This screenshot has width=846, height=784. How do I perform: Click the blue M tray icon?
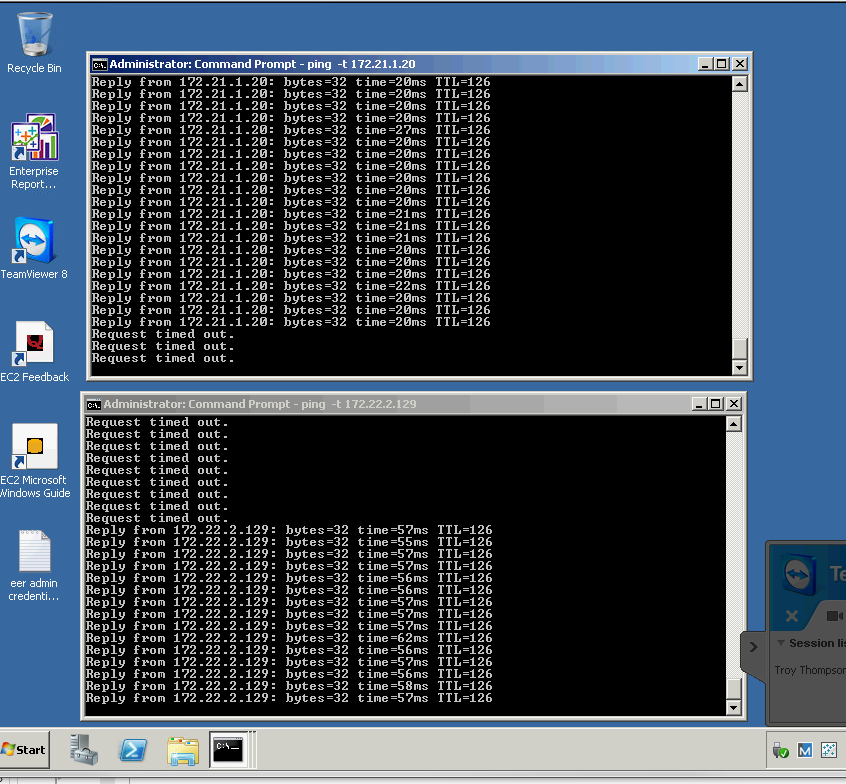[x=804, y=750]
